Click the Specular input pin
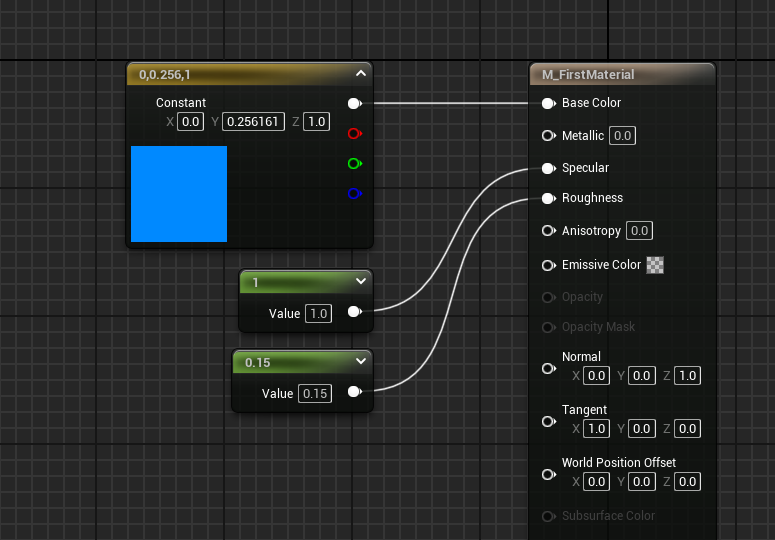The height and width of the screenshot is (540, 775). [x=549, y=168]
